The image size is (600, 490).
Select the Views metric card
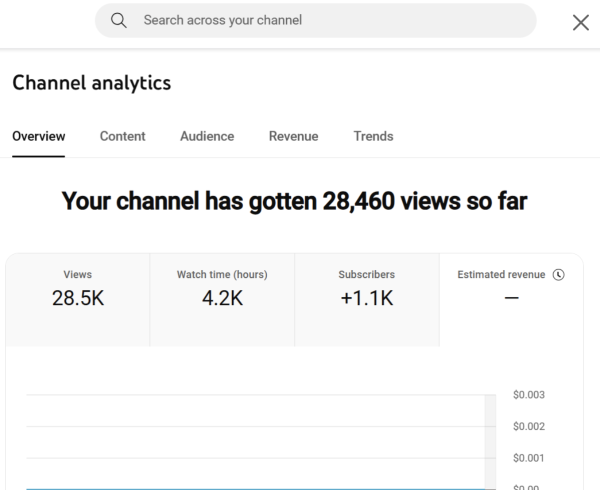point(78,299)
